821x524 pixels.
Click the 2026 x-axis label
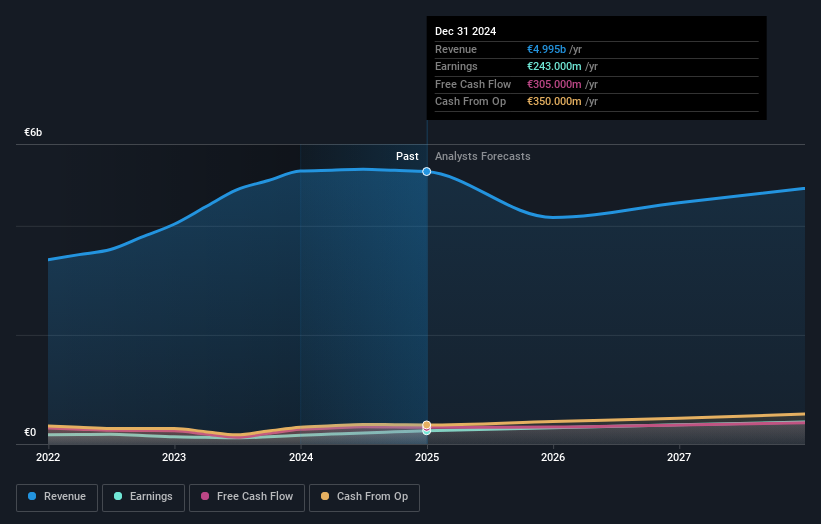(x=553, y=457)
